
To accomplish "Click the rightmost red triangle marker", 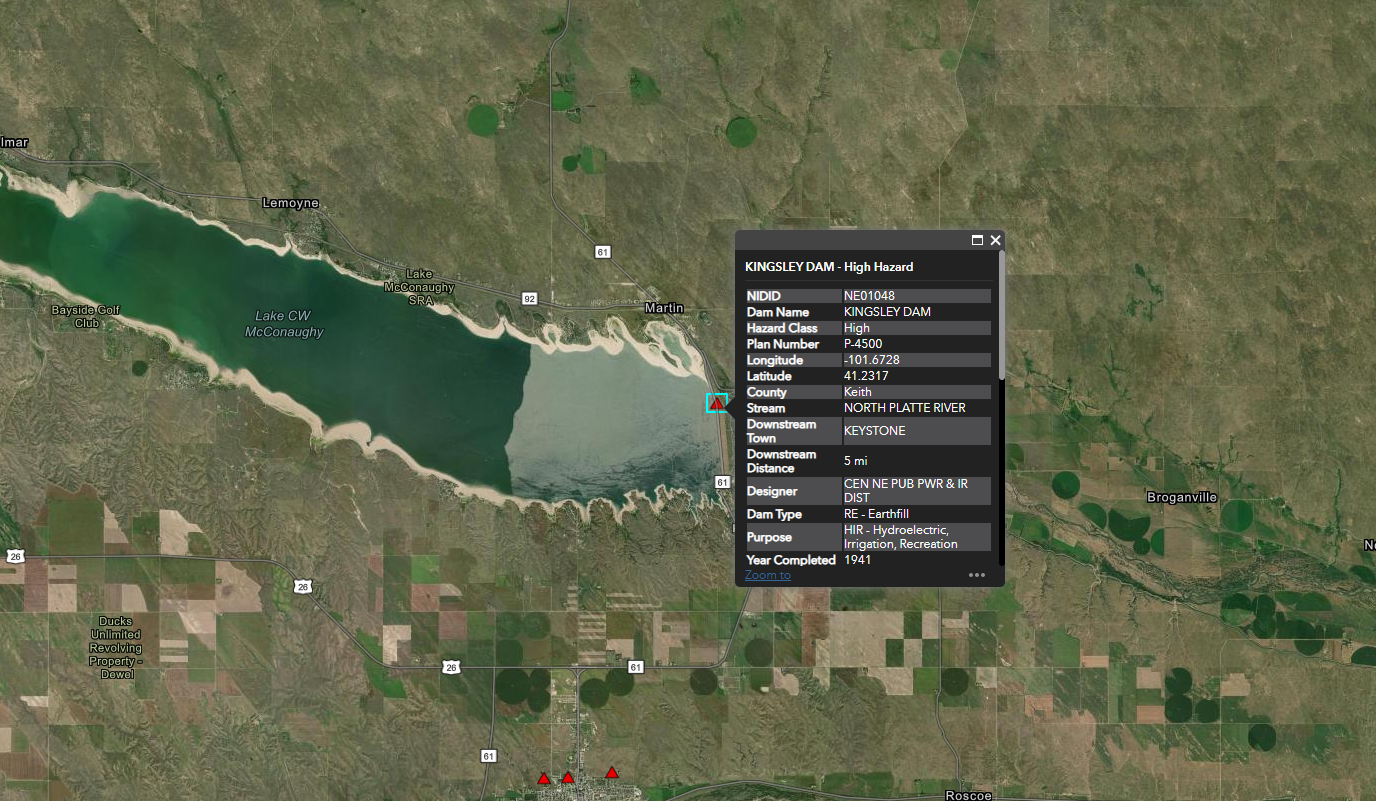I will 611,772.
